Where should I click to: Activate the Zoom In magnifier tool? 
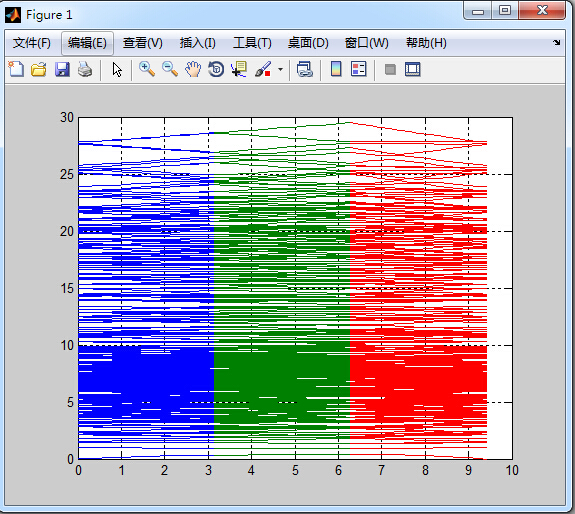147,69
